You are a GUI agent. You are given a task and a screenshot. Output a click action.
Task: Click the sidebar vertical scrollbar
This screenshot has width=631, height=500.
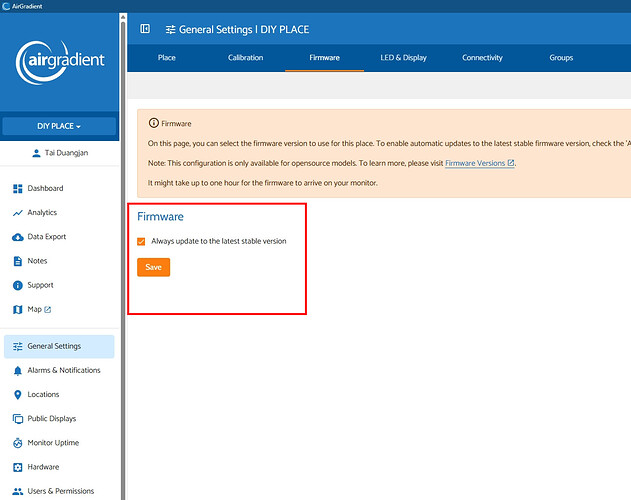123,250
